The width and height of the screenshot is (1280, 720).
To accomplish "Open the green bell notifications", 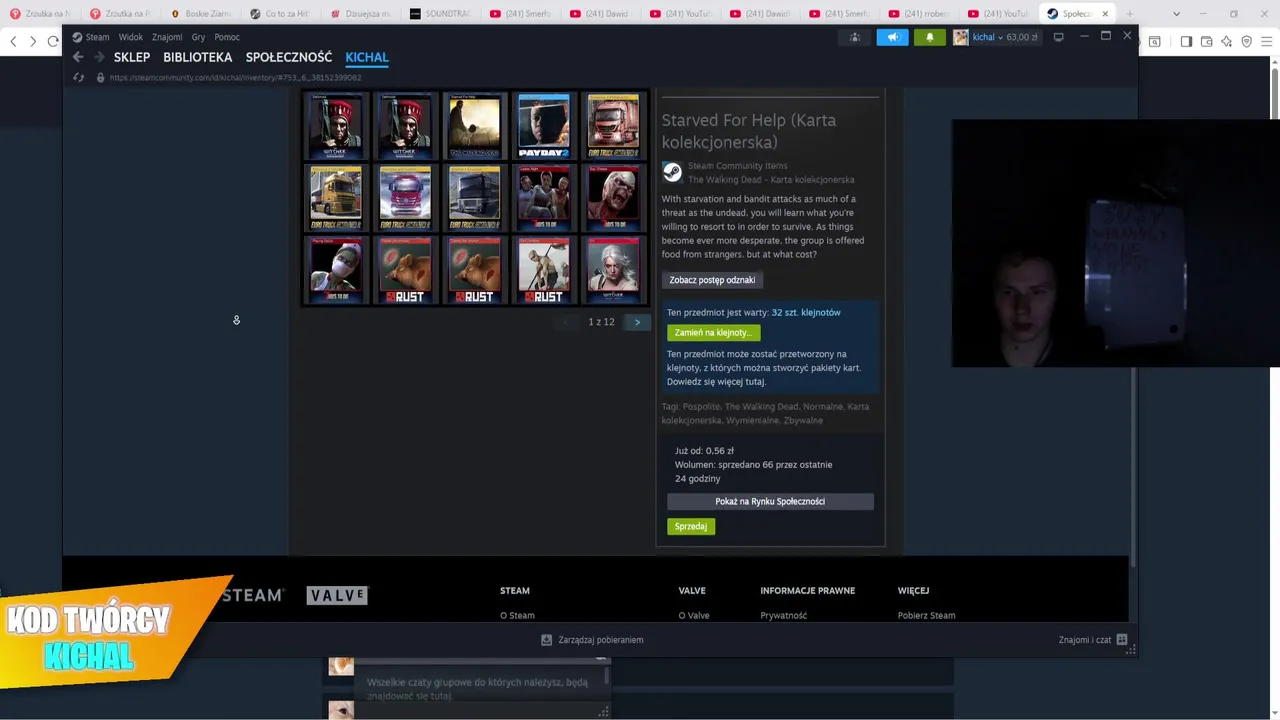I will pos(930,37).
